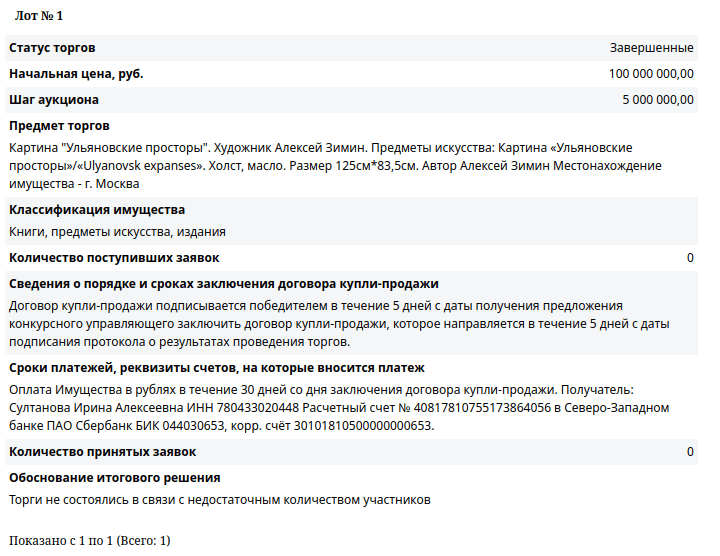Click the "Обоснование итогового решения" heading

114,478
